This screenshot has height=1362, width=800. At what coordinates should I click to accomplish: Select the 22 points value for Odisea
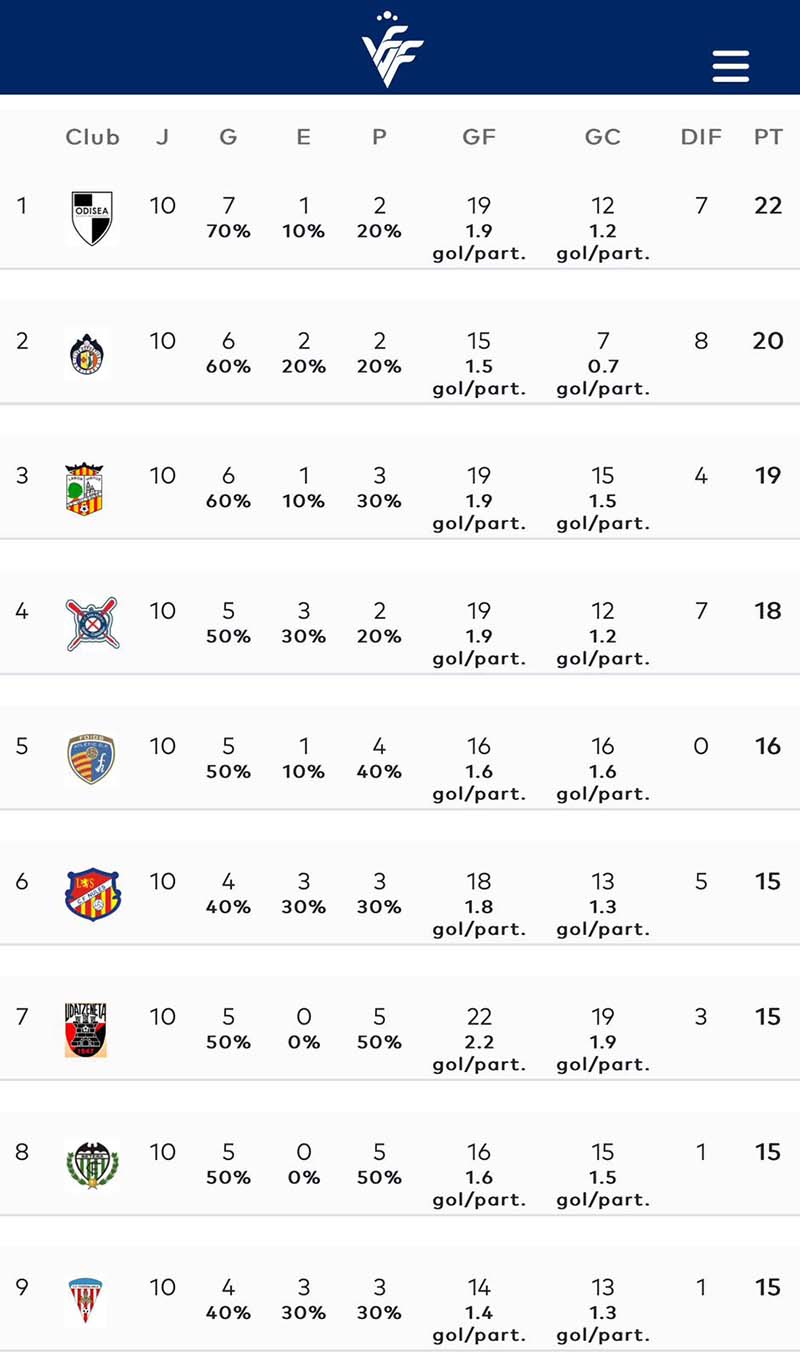tap(768, 205)
